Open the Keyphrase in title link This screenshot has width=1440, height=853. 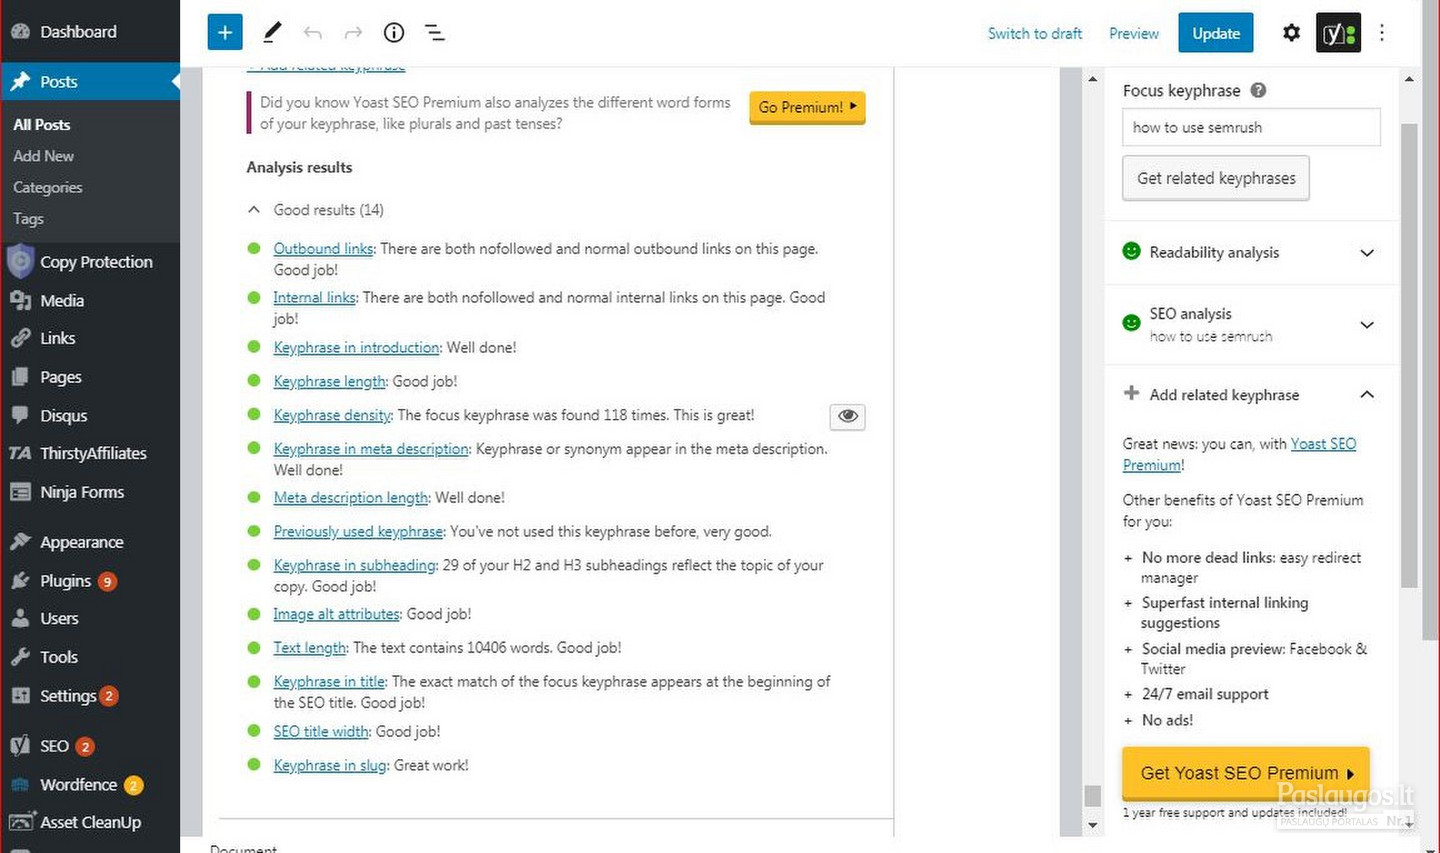329,682
